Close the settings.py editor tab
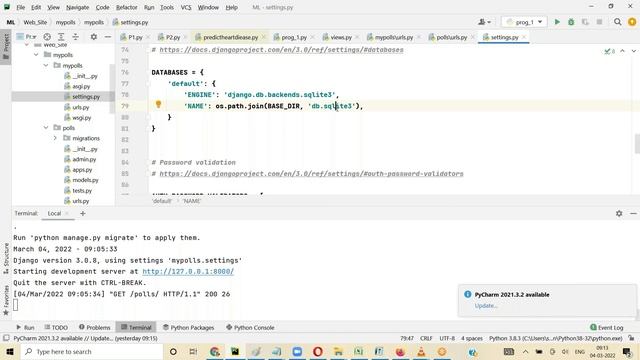Image resolution: width=640 pixels, height=360 pixels. pyautogui.click(x=524, y=37)
